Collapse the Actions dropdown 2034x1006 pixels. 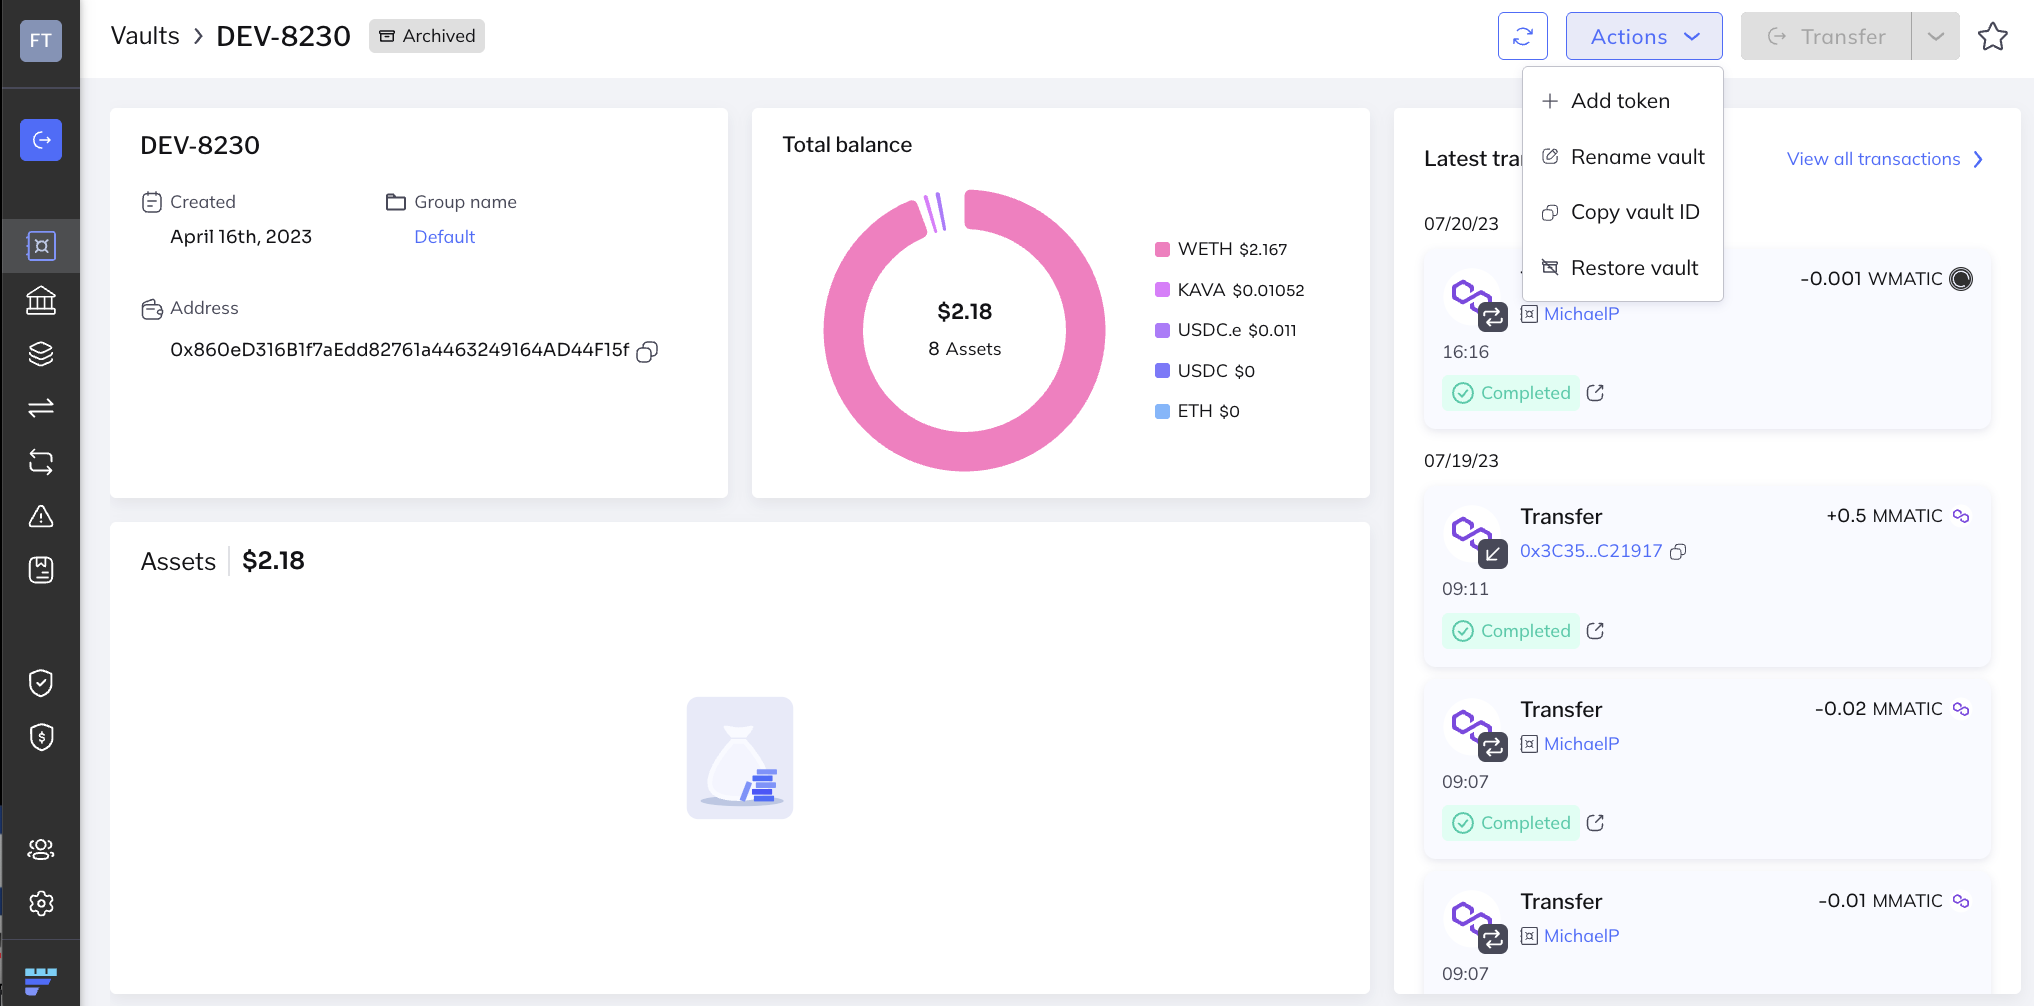pos(1643,37)
